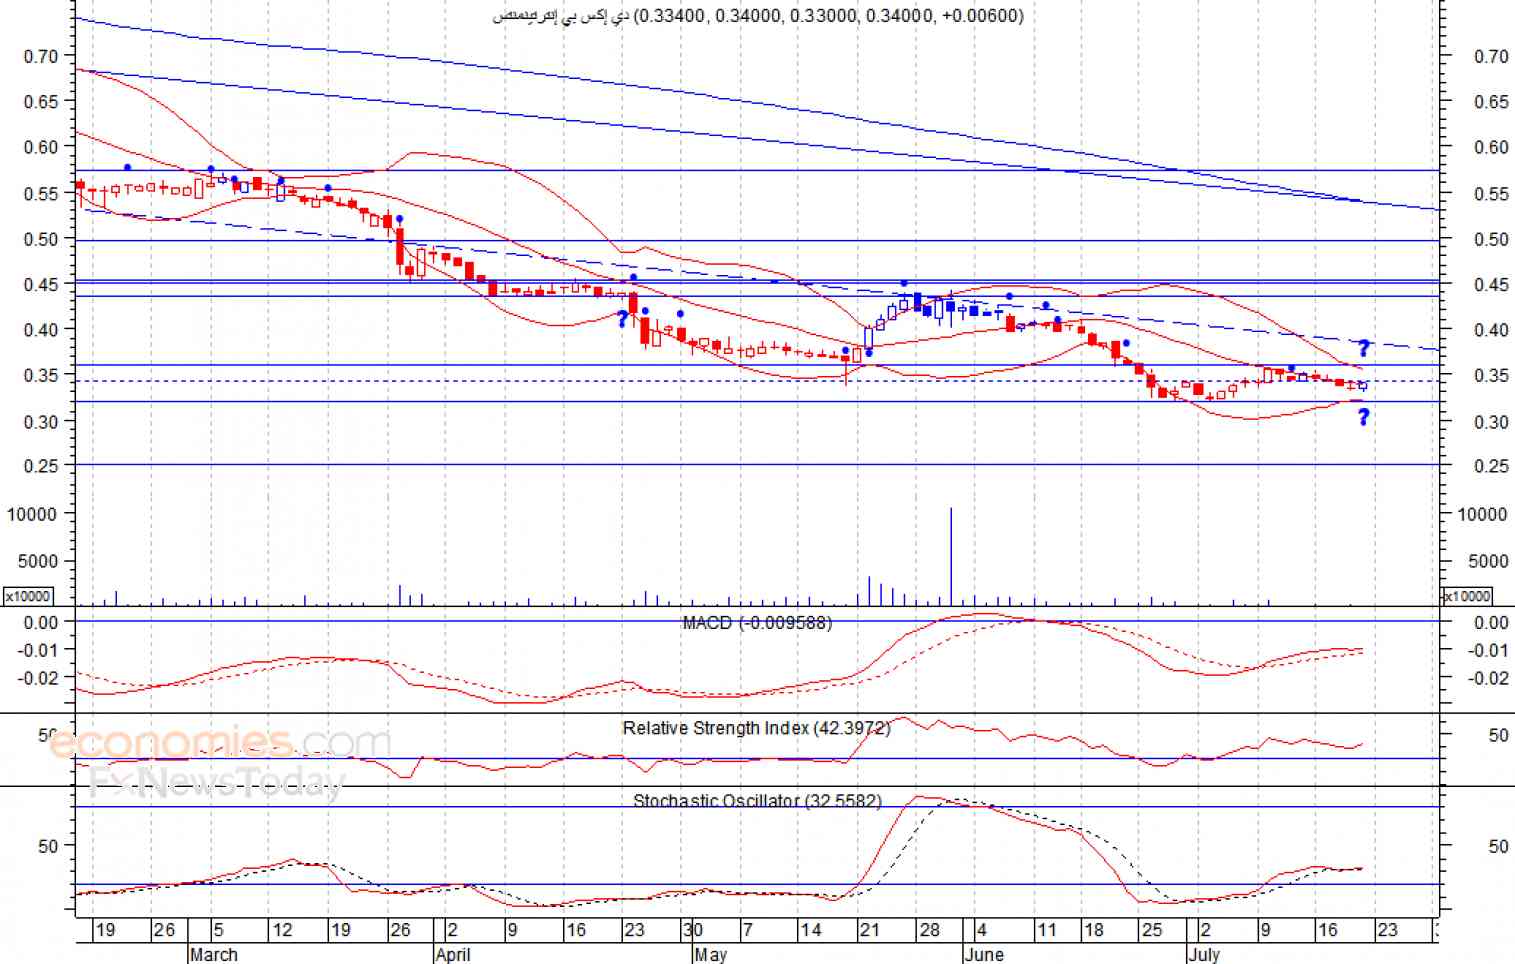
Task: Click the tallest volume bar in early June
Action: click(x=950, y=556)
